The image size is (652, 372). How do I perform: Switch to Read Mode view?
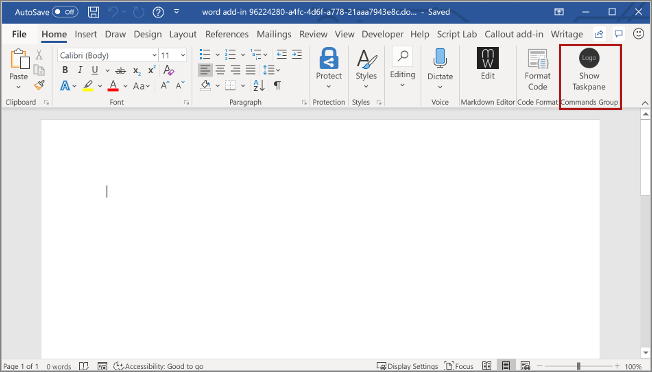pos(487,366)
